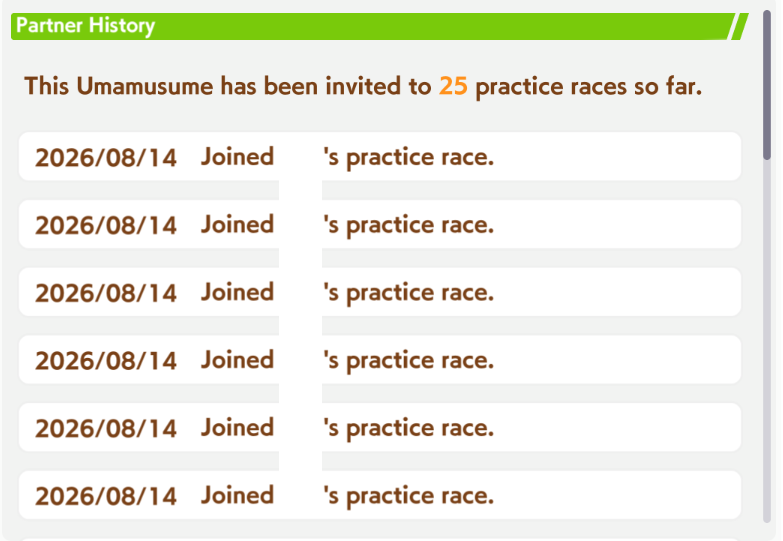This screenshot has height=541, width=783.
Task: Open the third 2026/08/14 history entry
Action: tap(380, 292)
